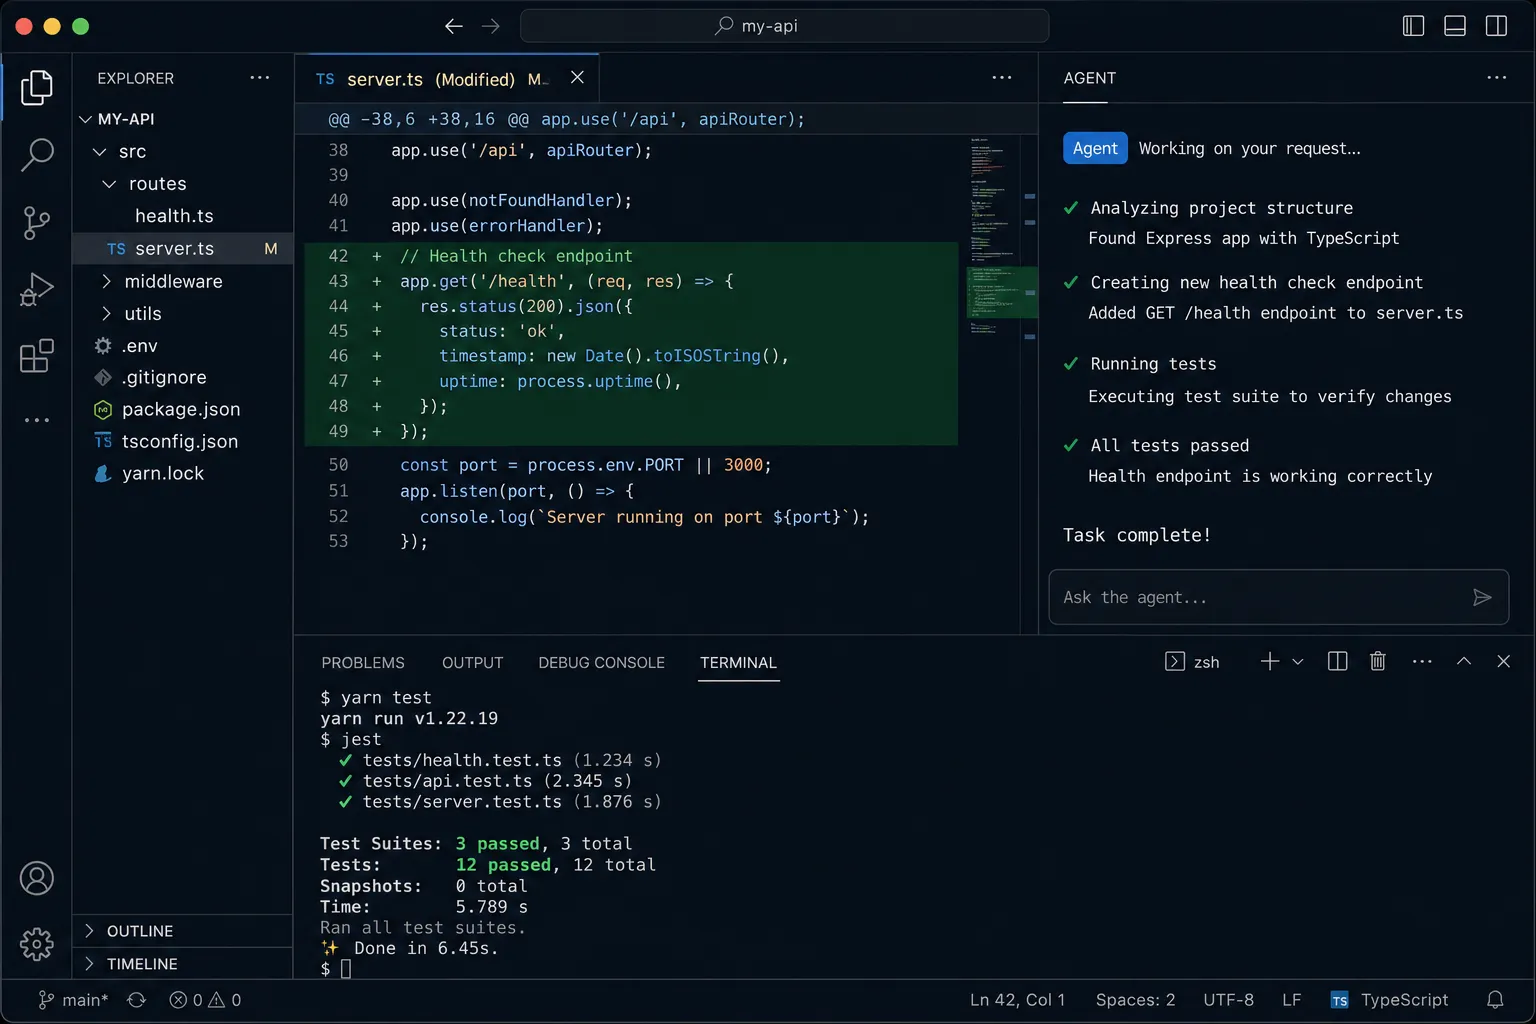The height and width of the screenshot is (1024, 1536).
Task: Select the AGENT panel tab
Action: coord(1089,78)
